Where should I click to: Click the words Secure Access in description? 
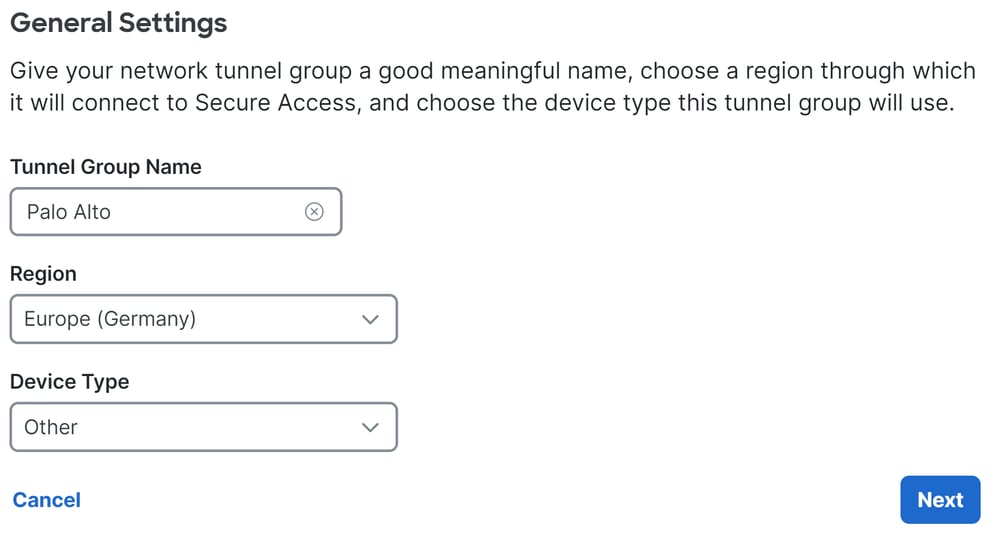275,103
